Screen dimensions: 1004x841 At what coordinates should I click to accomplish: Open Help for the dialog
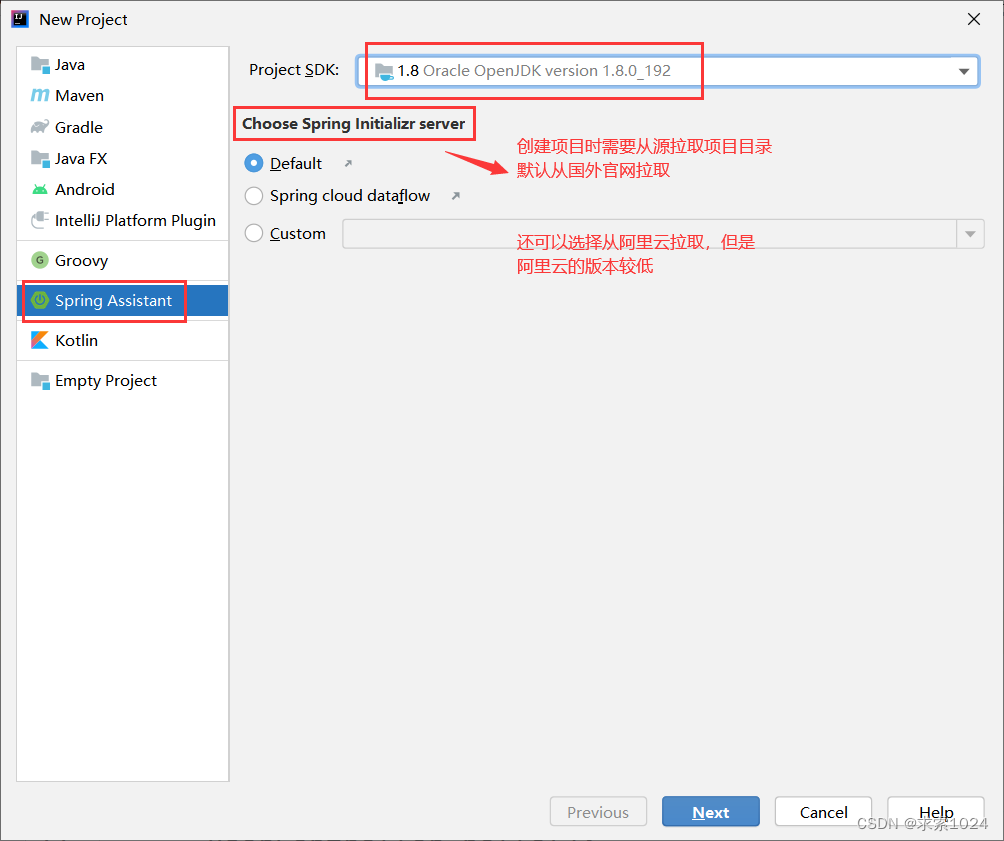[x=935, y=812]
